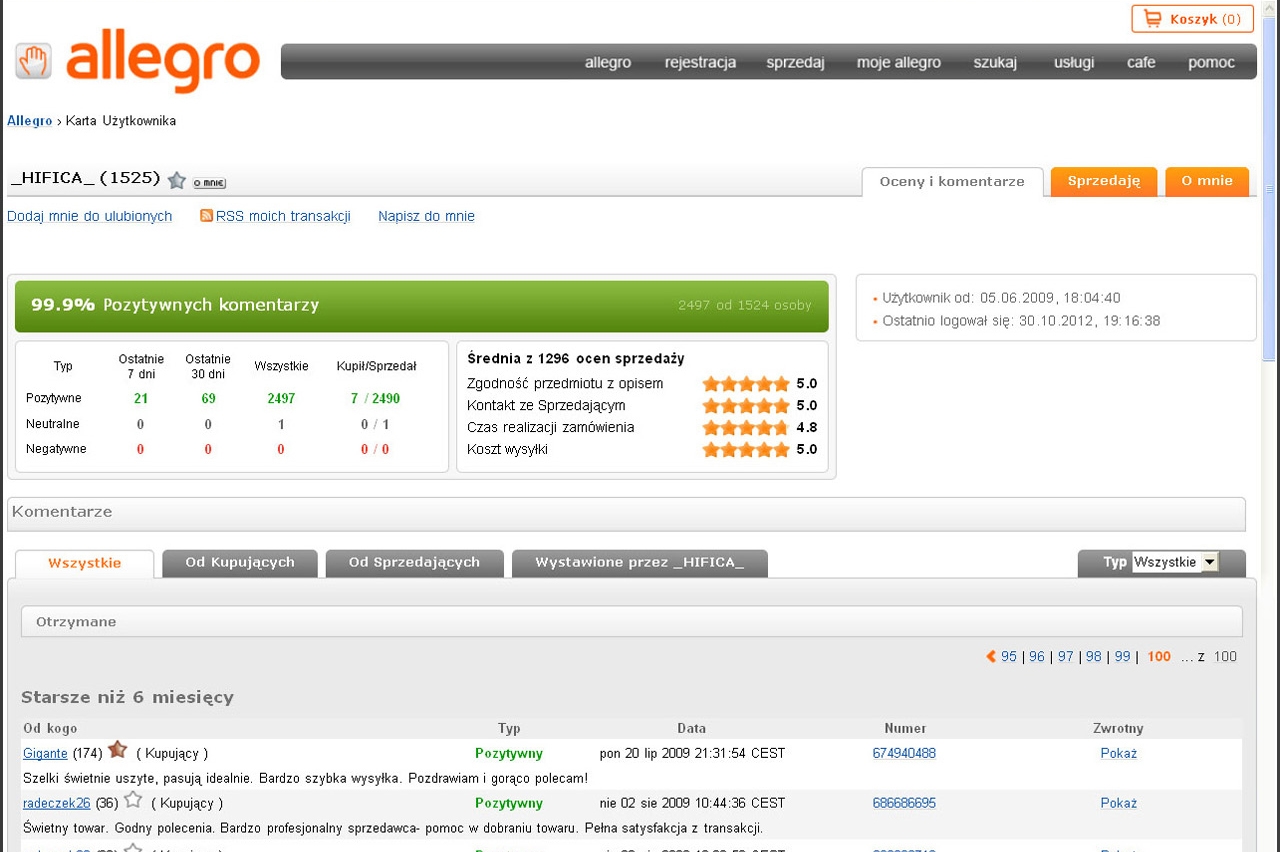The width and height of the screenshot is (1280, 852).
Task: Go to comments page 99
Action: tap(1123, 657)
